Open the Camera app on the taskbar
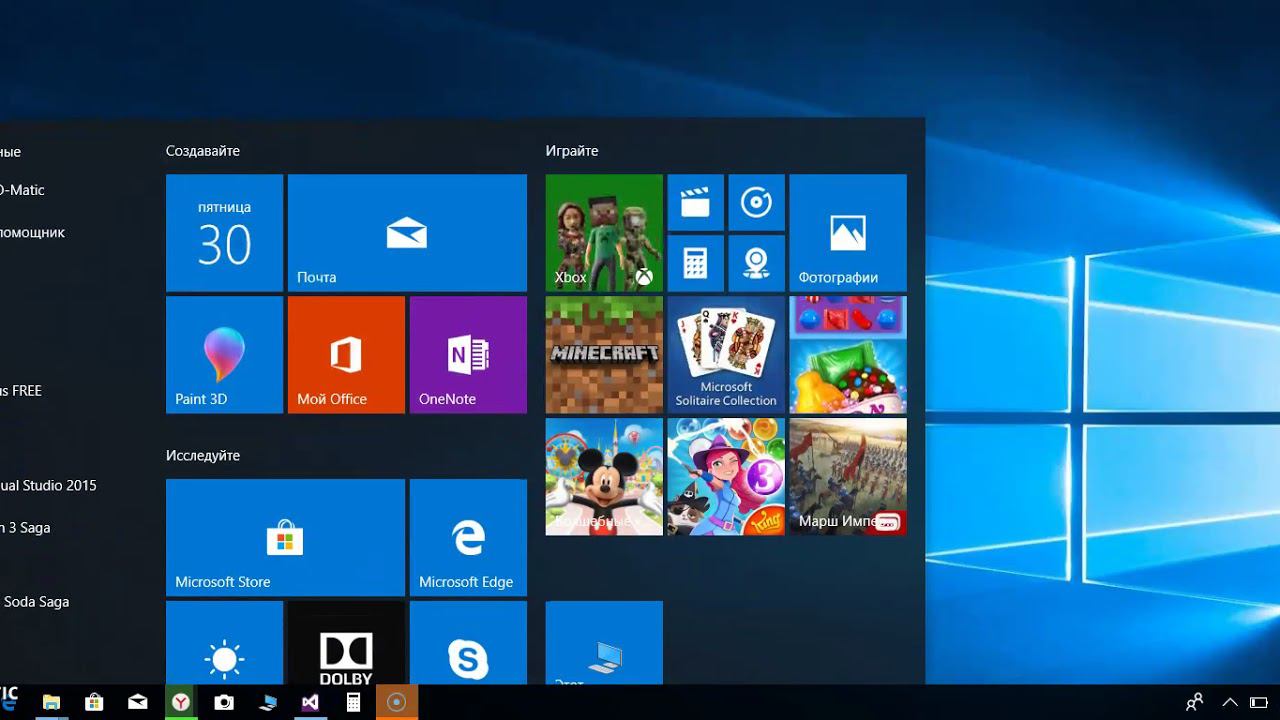The width and height of the screenshot is (1280, 720). pos(224,702)
